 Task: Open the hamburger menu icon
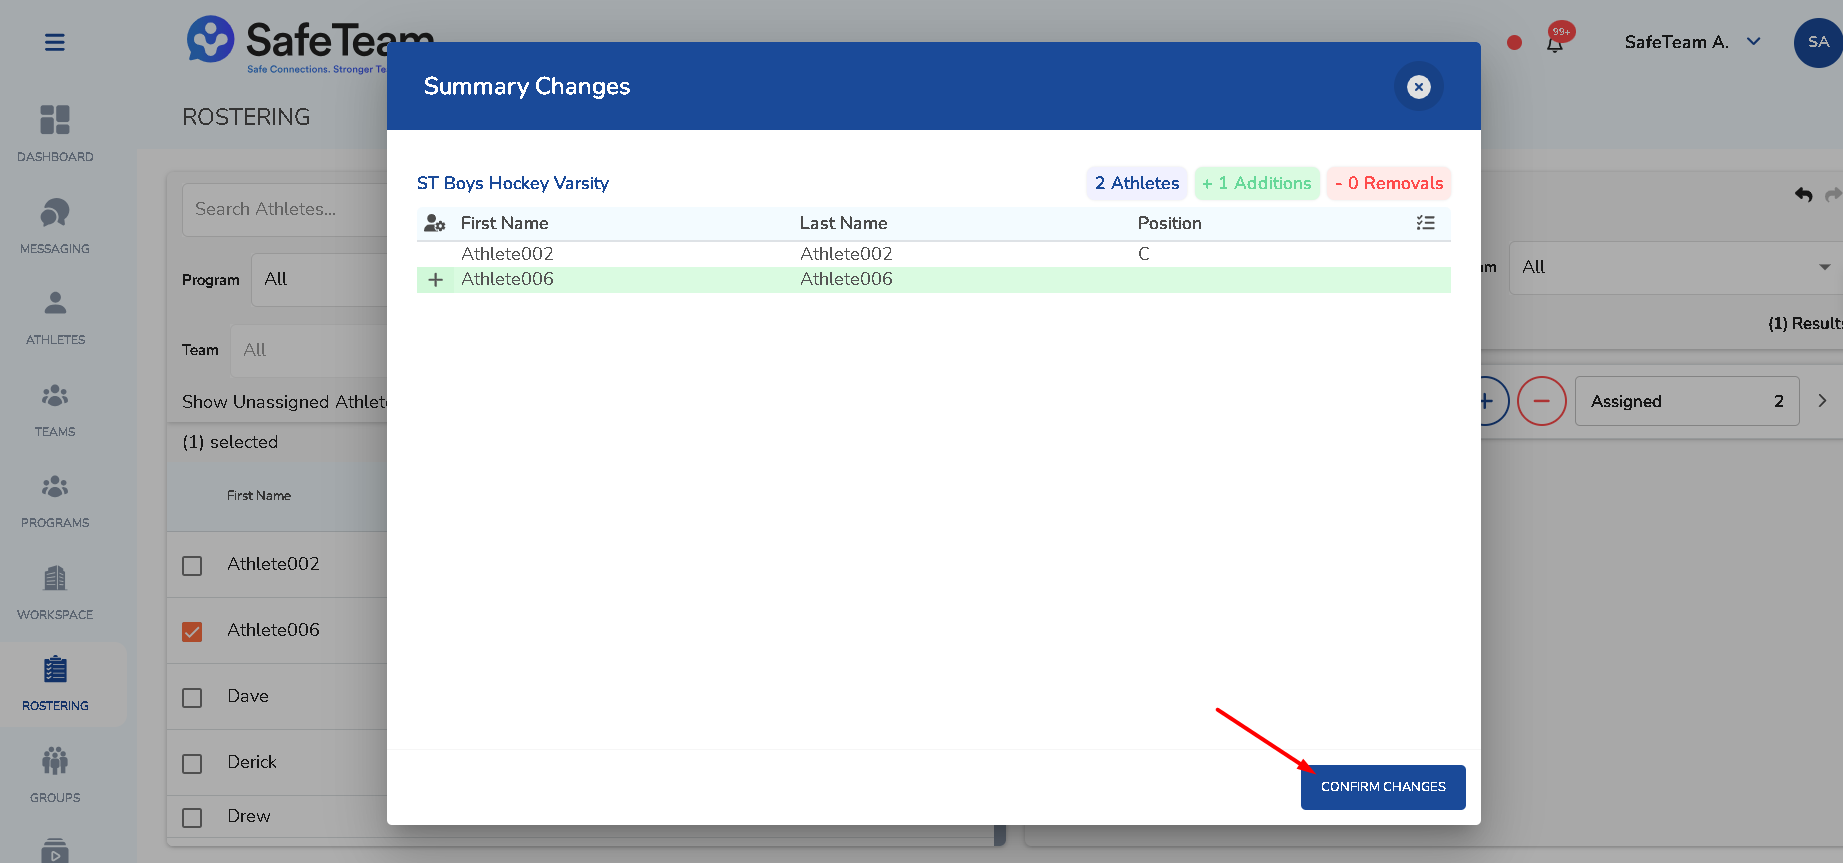click(x=55, y=42)
